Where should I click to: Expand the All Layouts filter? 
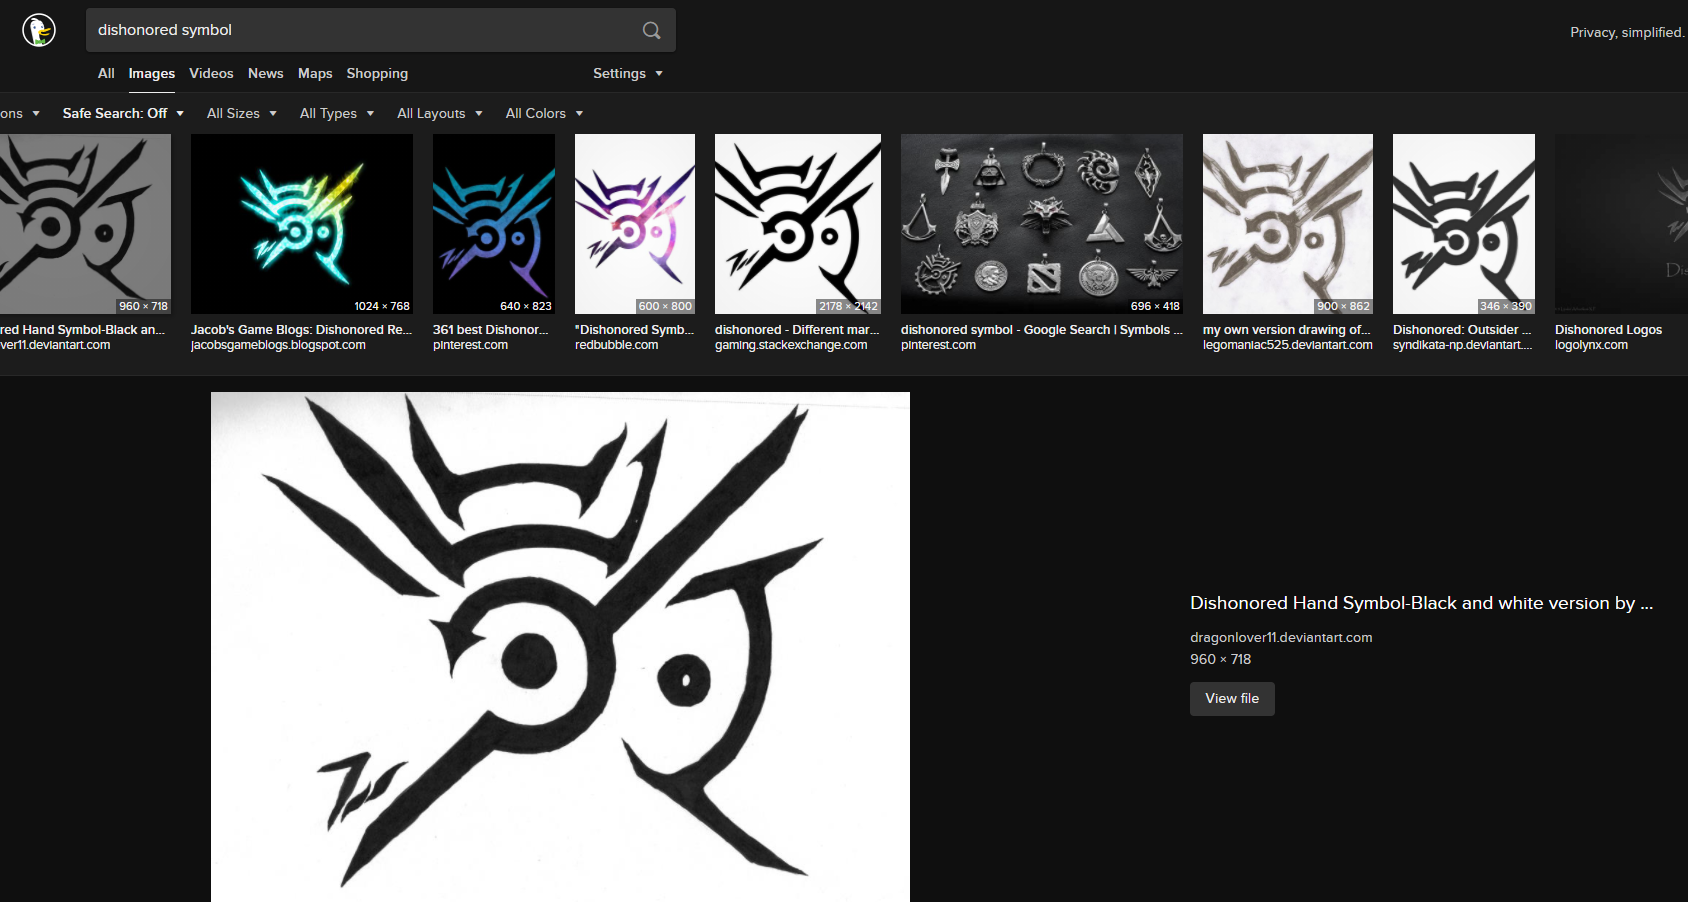tap(440, 113)
